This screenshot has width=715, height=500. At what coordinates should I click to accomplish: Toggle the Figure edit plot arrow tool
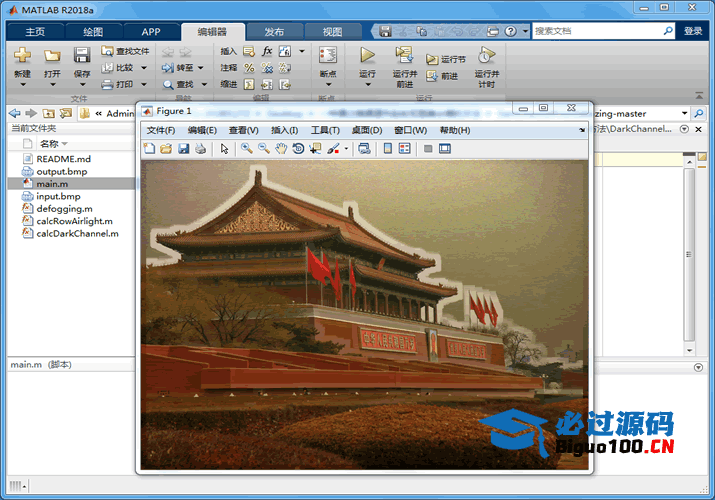click(224, 148)
